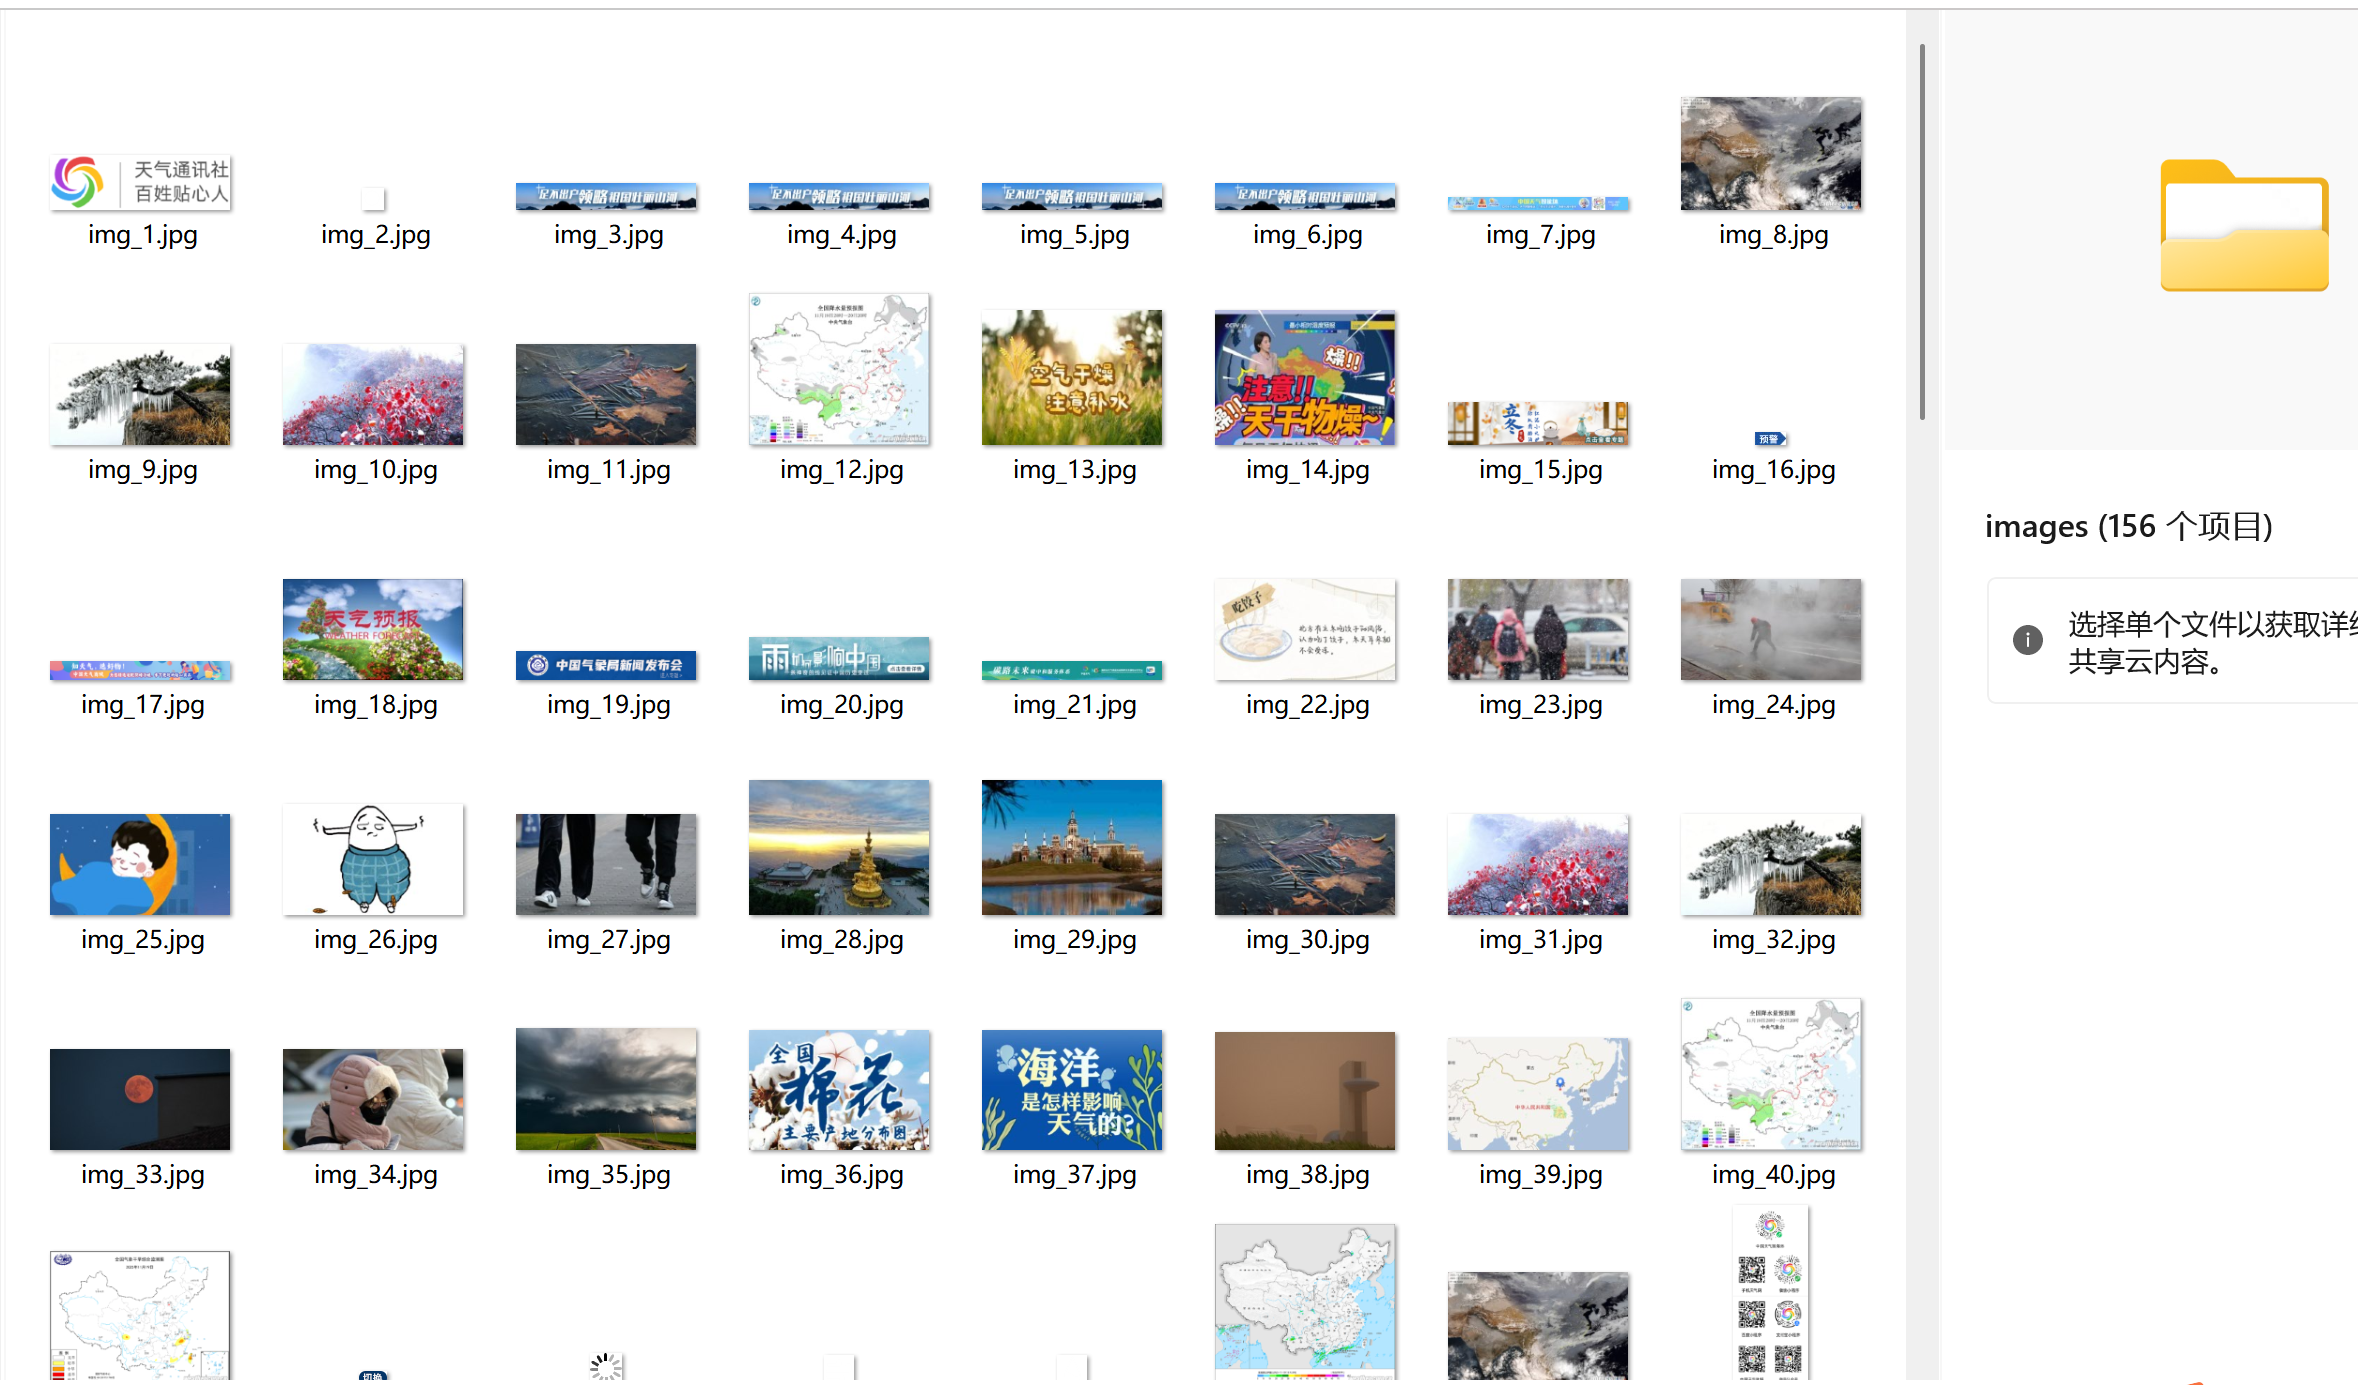Select the cotton distribution image img_36.jpg
The height and width of the screenshot is (1385, 2358).
tap(839, 1090)
